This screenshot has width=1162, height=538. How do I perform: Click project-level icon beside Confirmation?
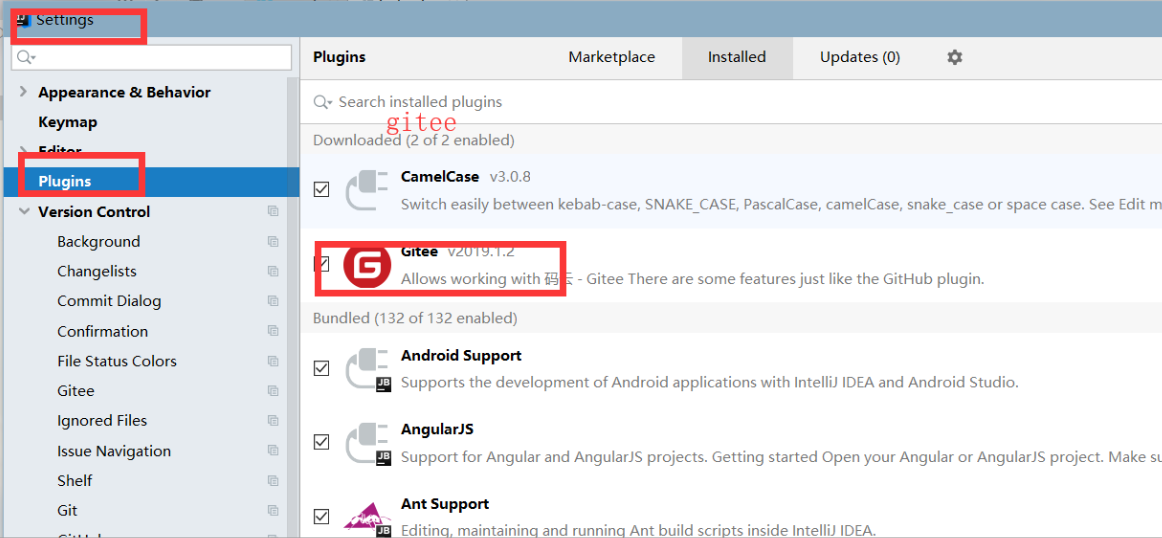click(273, 331)
